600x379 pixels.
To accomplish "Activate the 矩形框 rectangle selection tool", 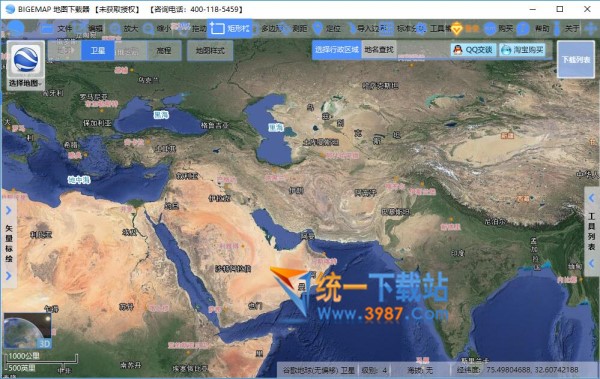I will pos(230,28).
